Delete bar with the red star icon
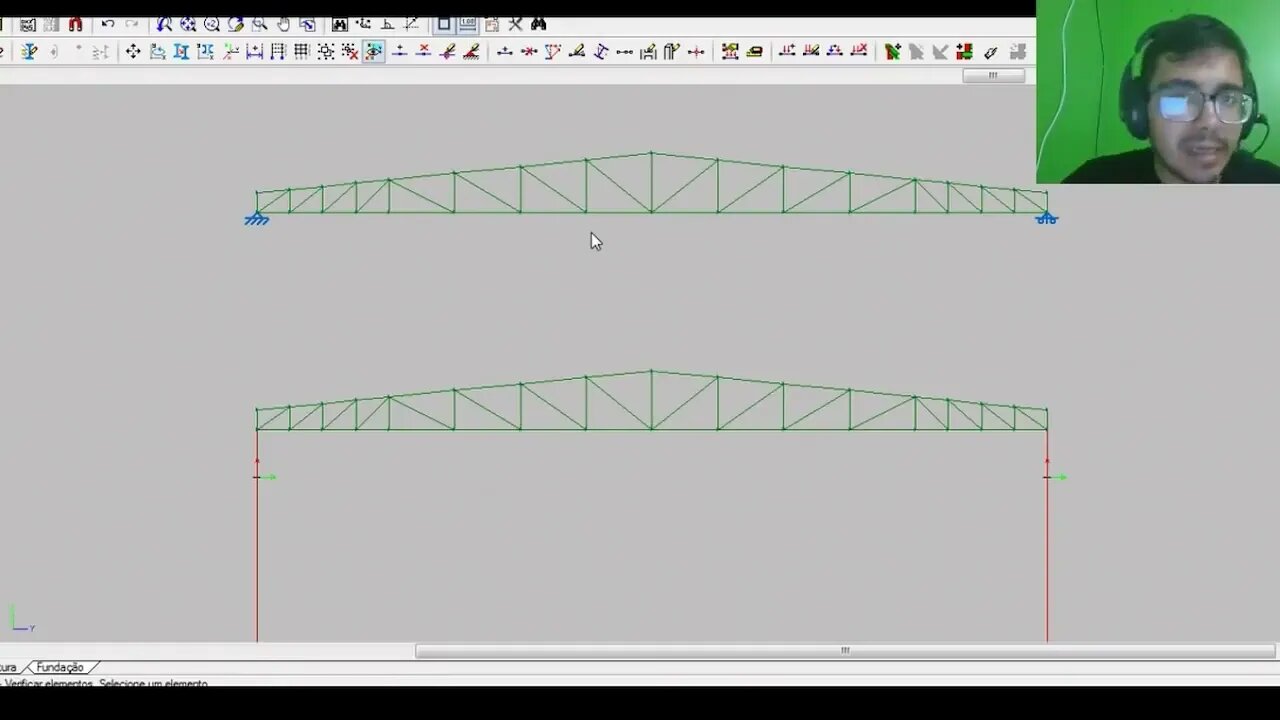 tap(529, 51)
